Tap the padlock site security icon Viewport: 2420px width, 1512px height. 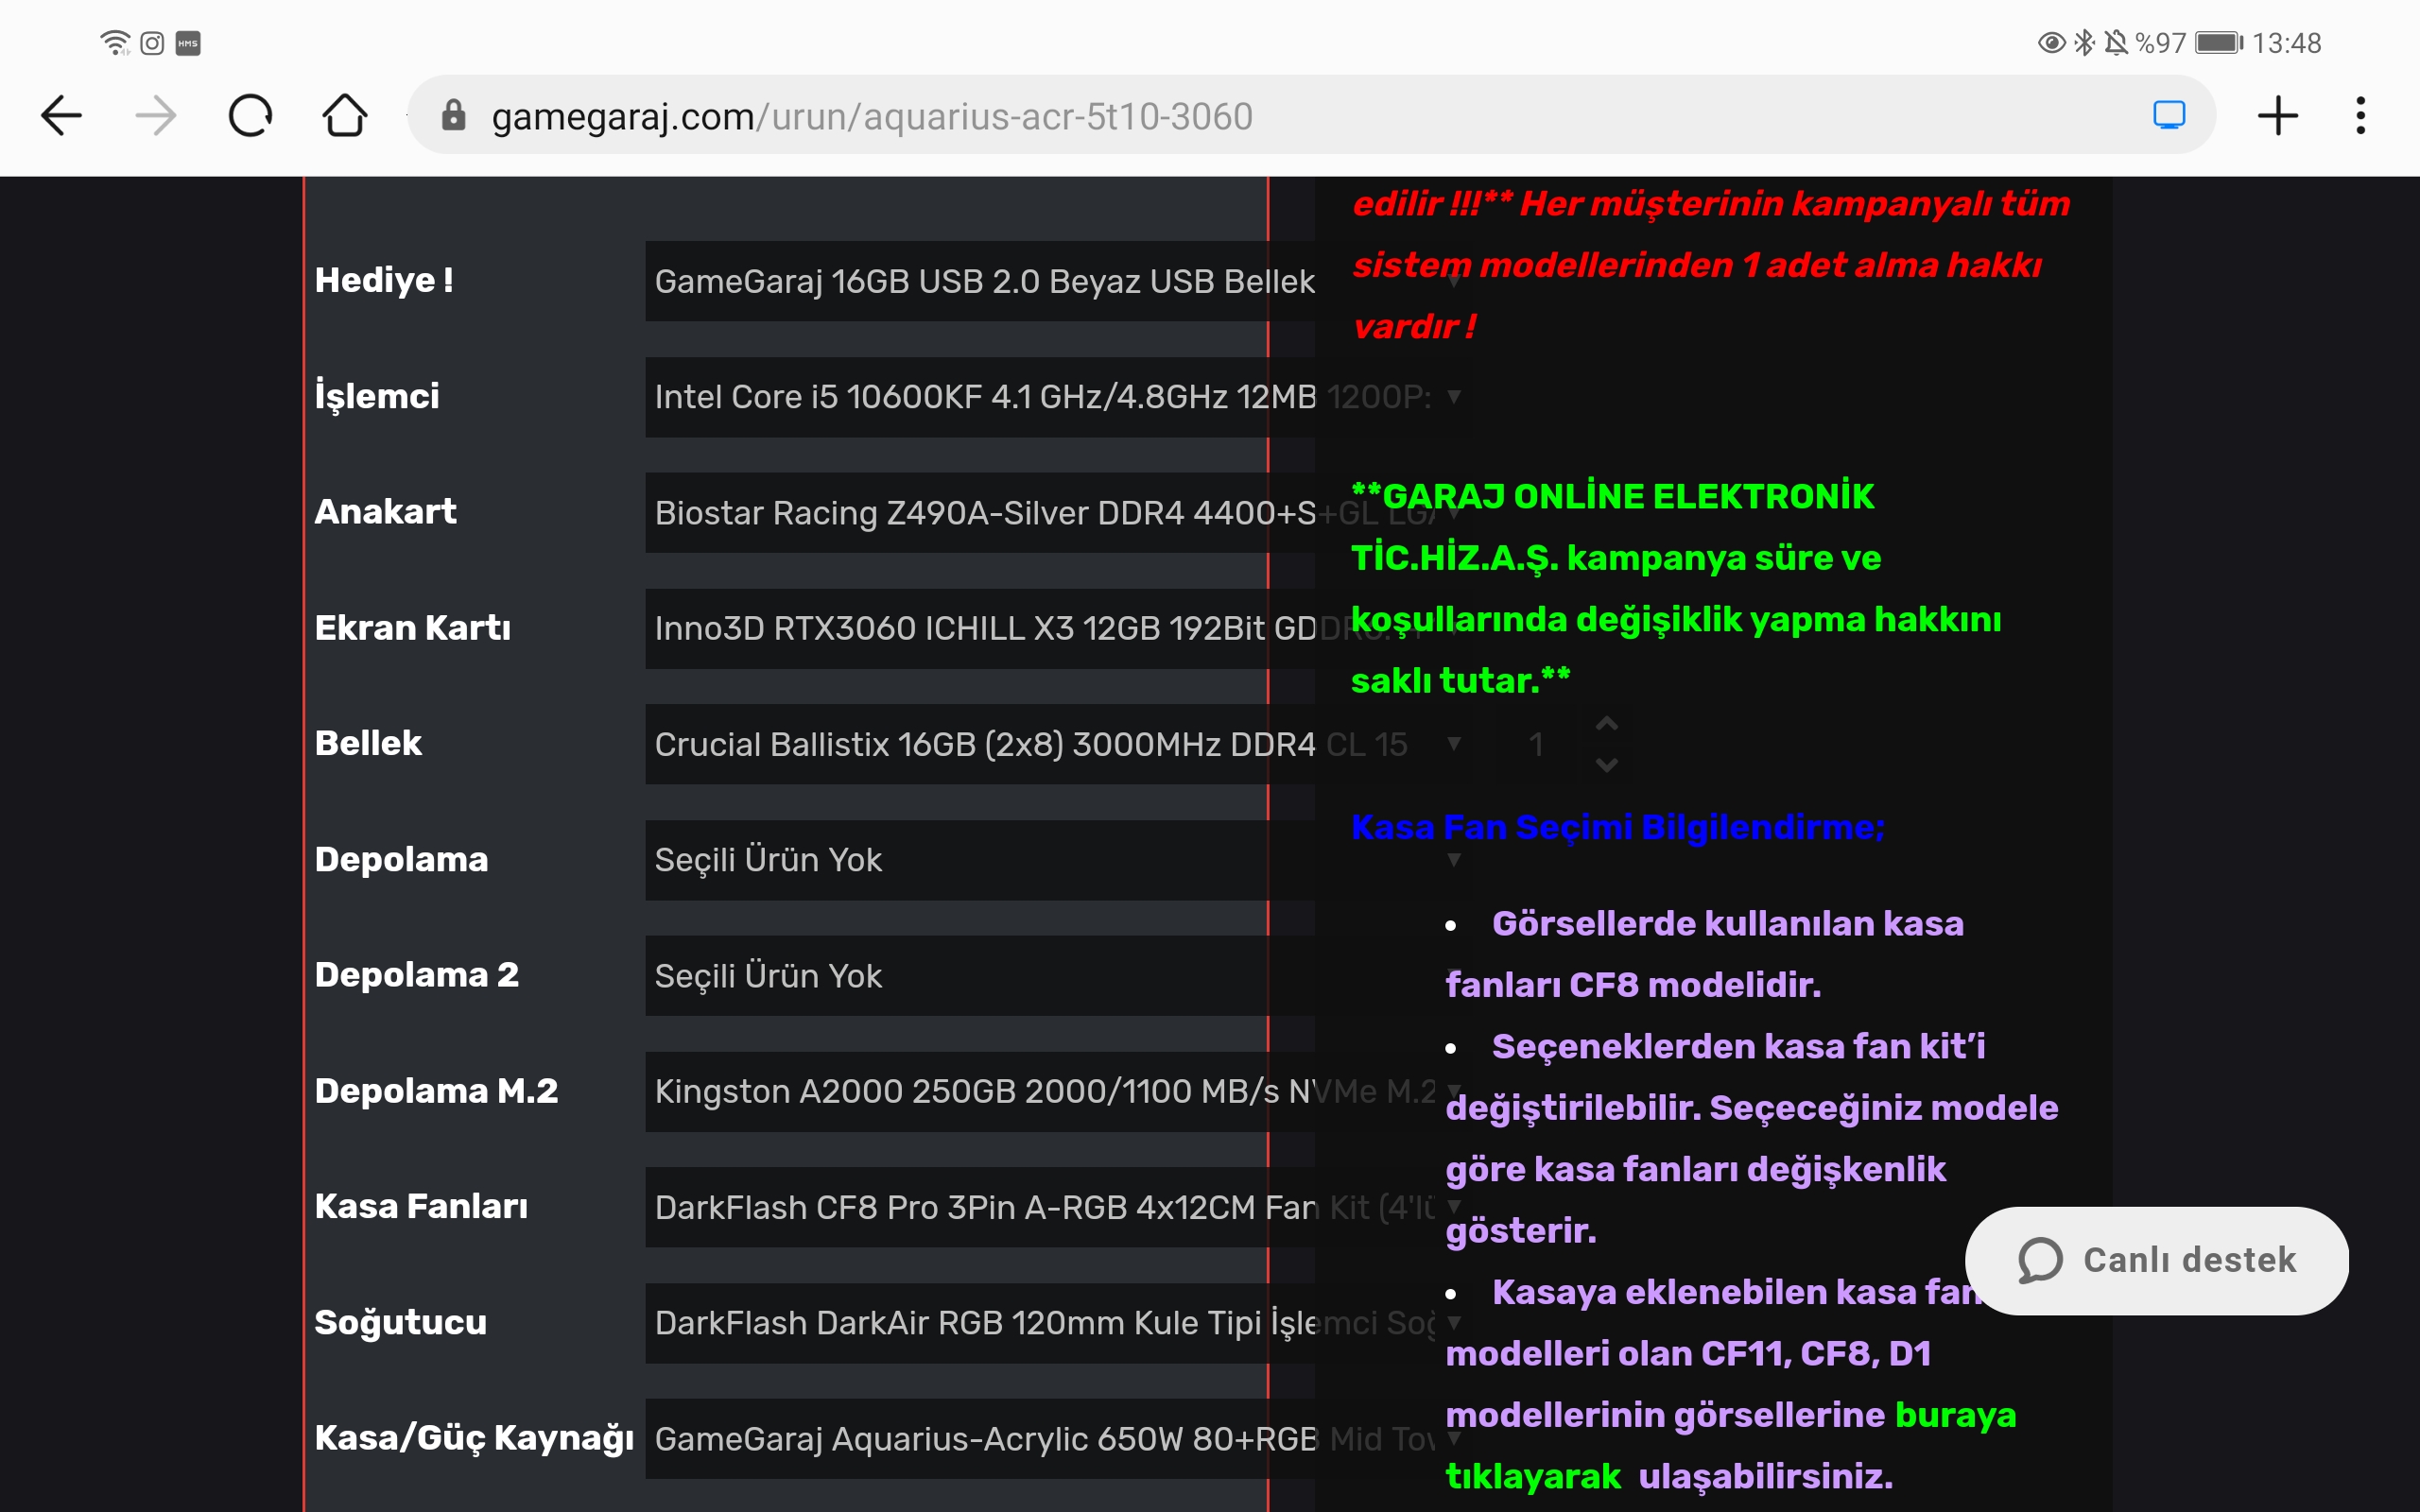click(453, 116)
